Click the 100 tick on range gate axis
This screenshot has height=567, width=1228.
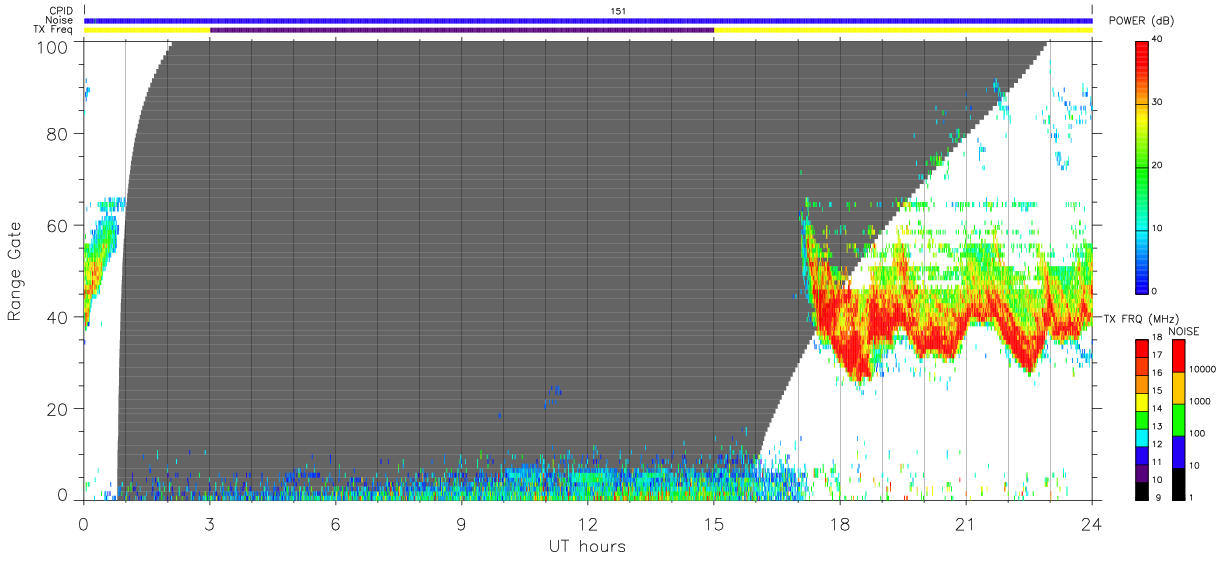coord(53,47)
